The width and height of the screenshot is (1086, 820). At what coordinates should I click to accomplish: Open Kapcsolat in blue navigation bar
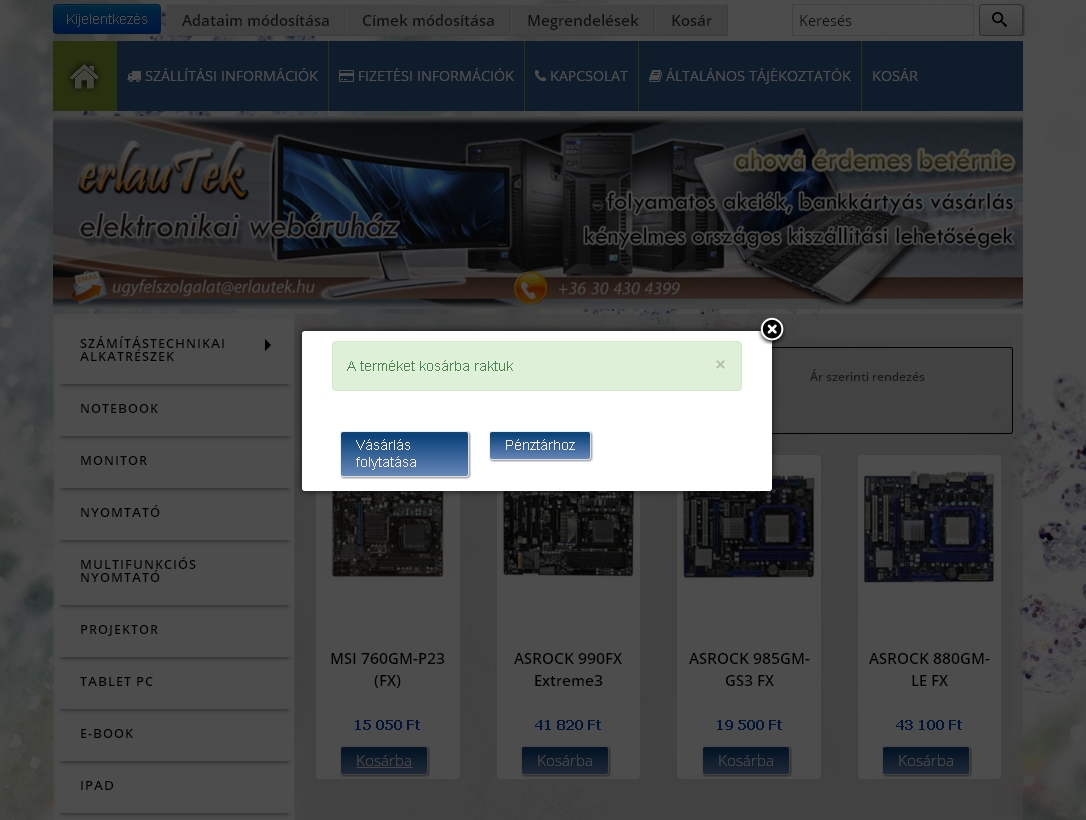pyautogui.click(x=581, y=76)
